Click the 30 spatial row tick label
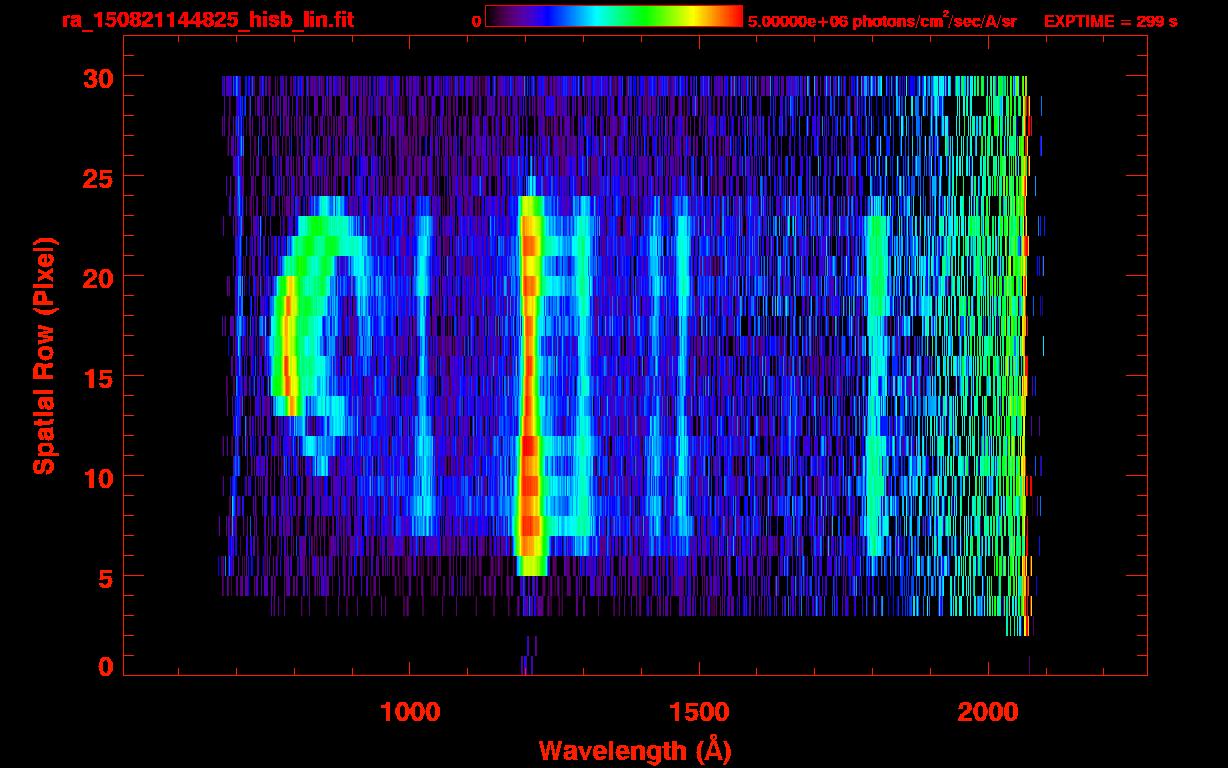The width and height of the screenshot is (1228, 768). (98, 77)
